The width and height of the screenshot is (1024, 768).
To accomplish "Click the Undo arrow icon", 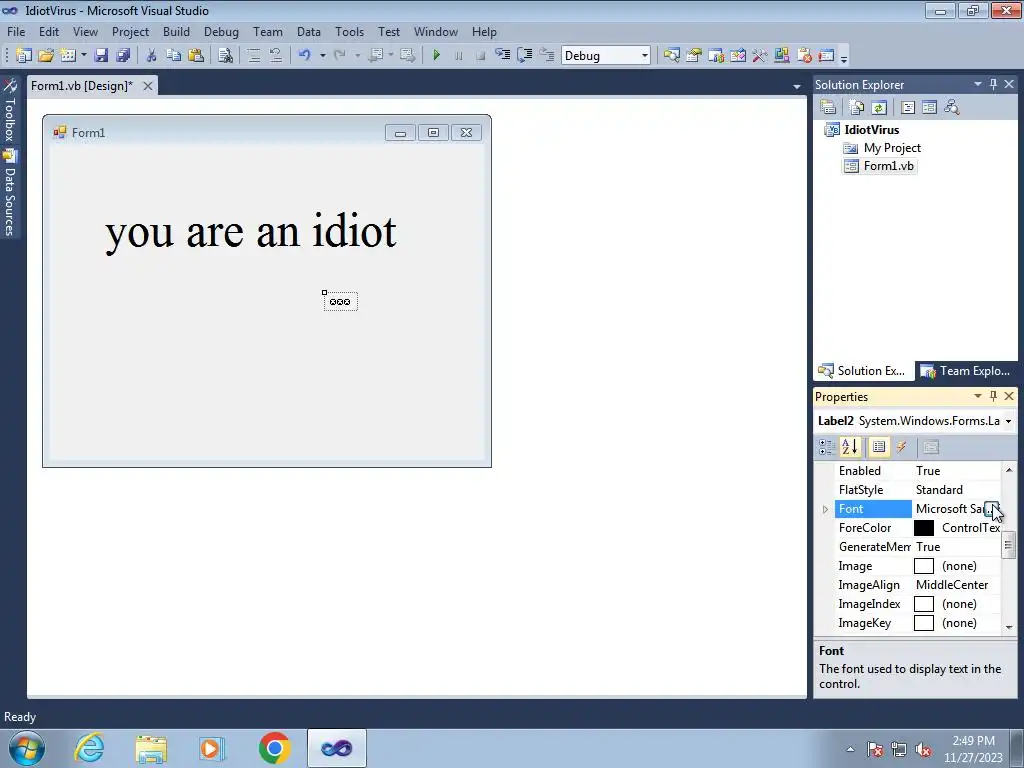I will 304,56.
